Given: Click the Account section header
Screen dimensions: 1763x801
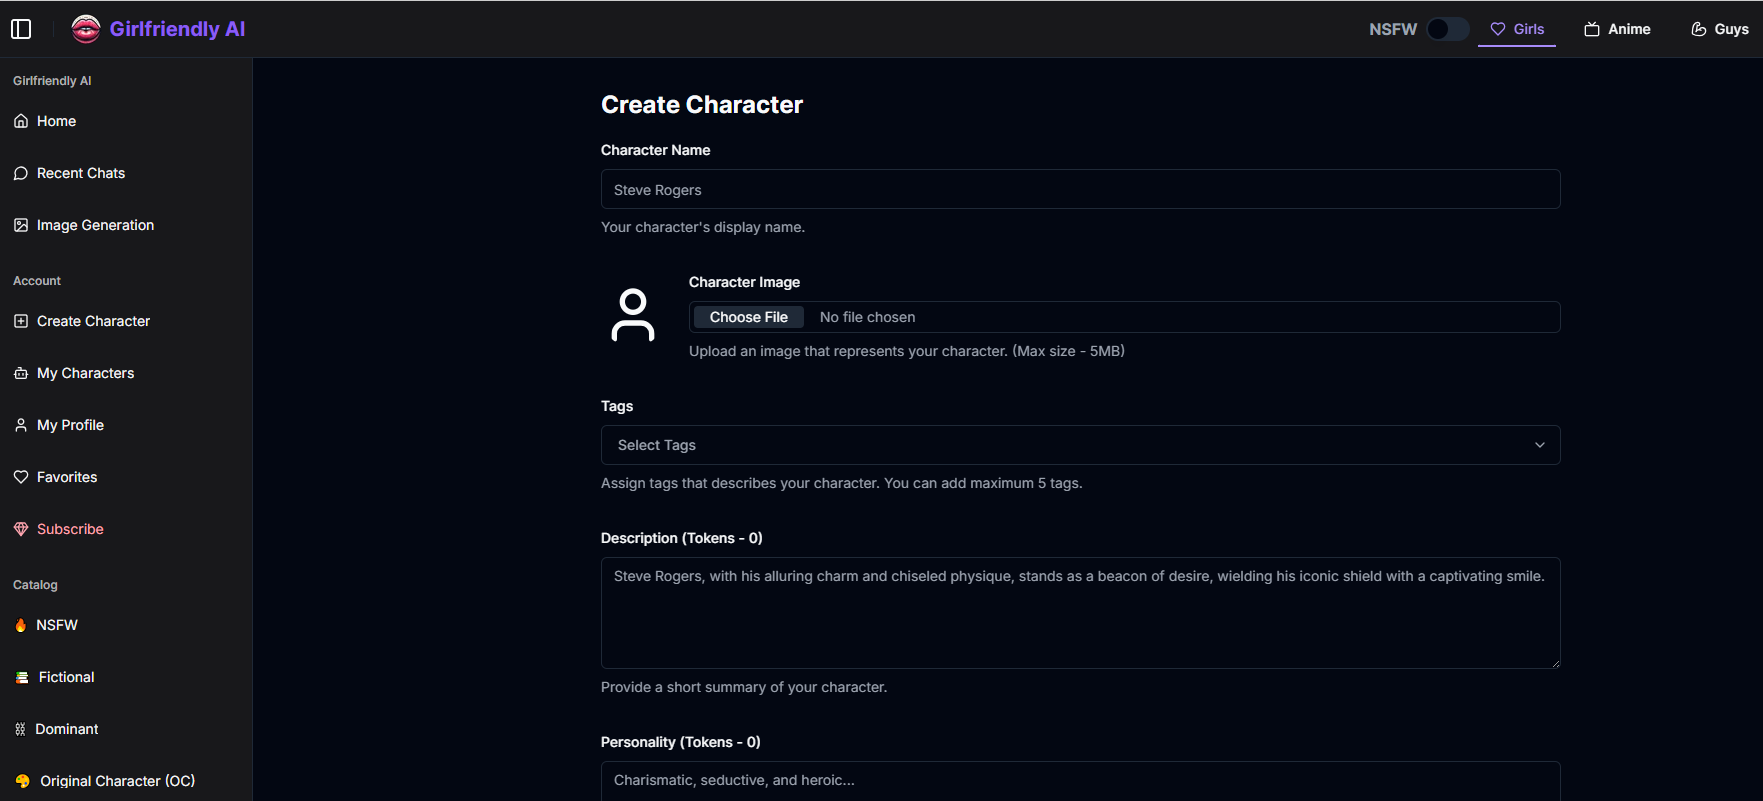Looking at the screenshot, I should tap(37, 281).
